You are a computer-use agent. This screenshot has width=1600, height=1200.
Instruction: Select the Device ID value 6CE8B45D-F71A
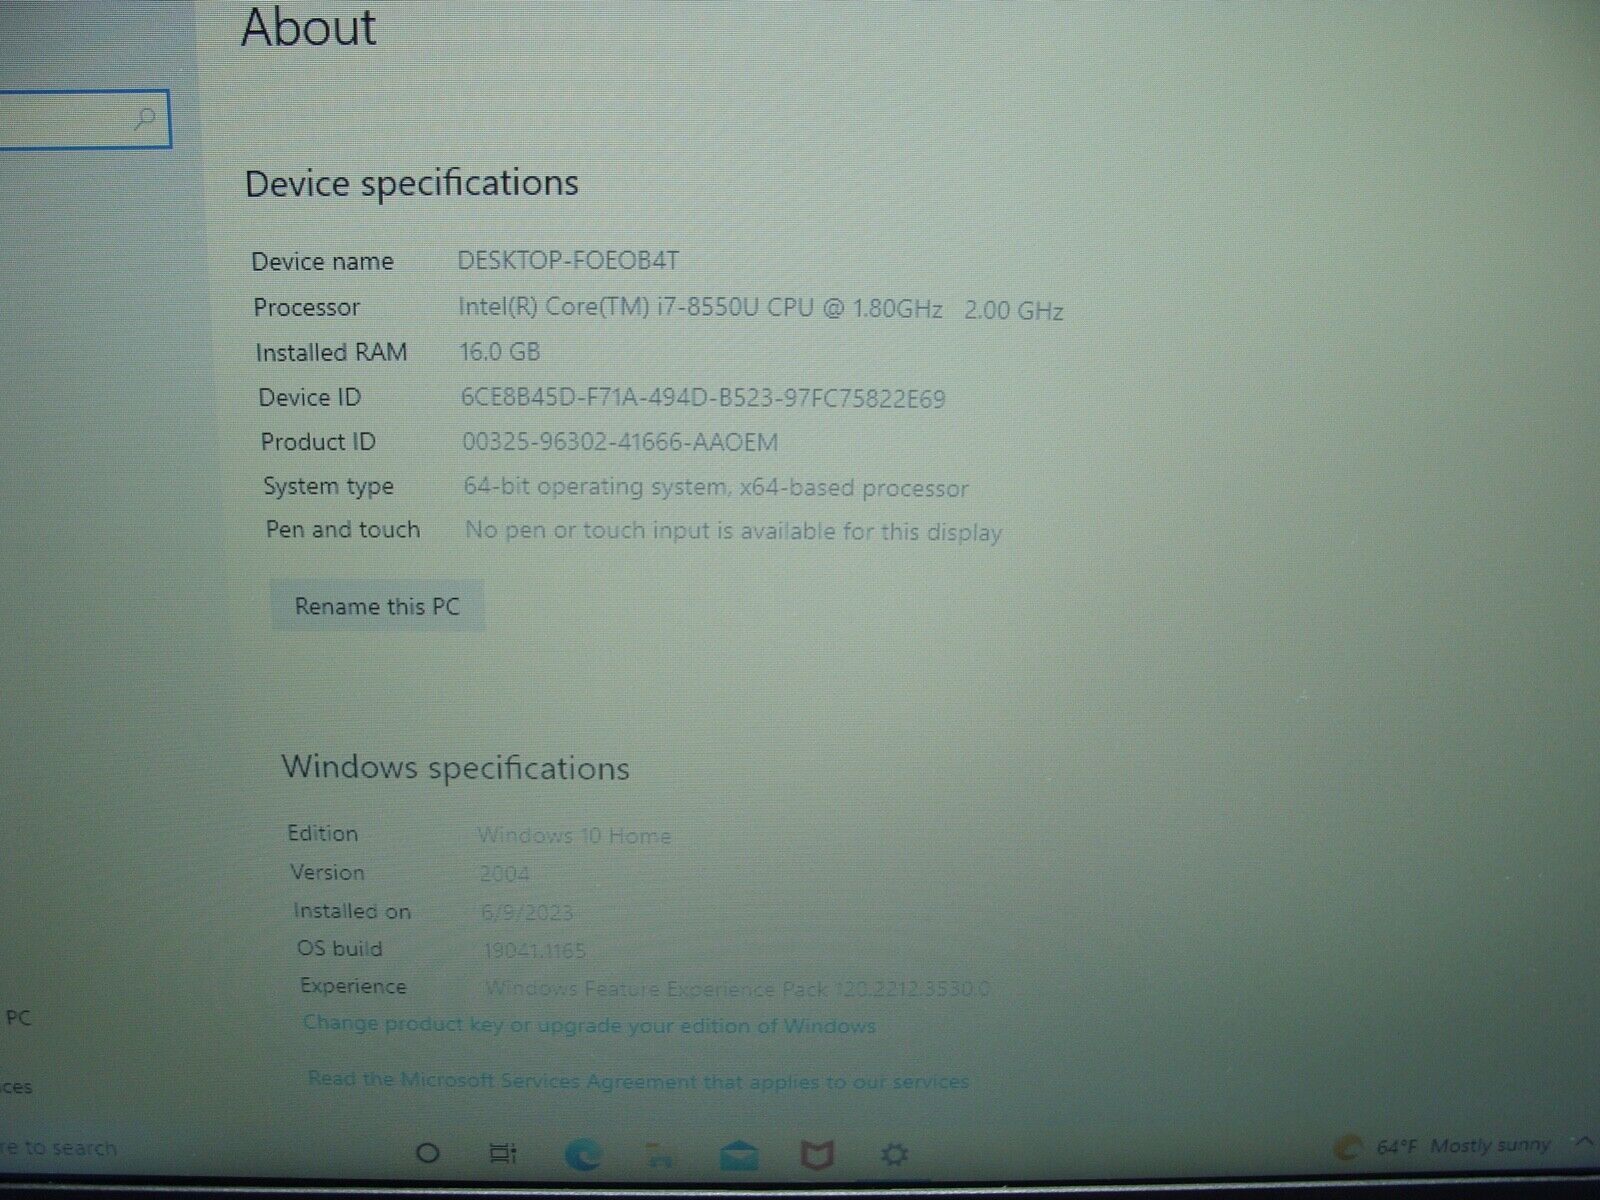[703, 398]
